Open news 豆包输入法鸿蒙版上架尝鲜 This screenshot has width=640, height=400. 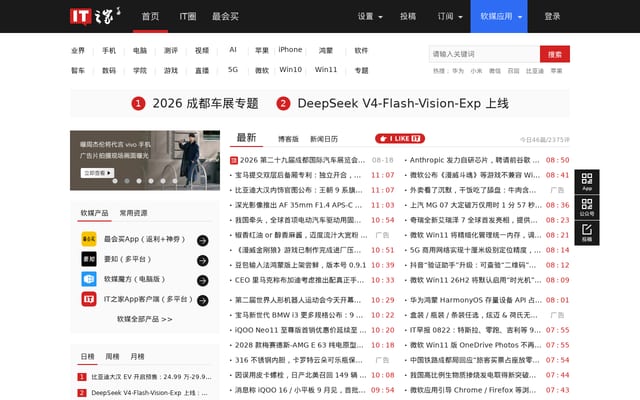pyautogui.click(x=300, y=265)
